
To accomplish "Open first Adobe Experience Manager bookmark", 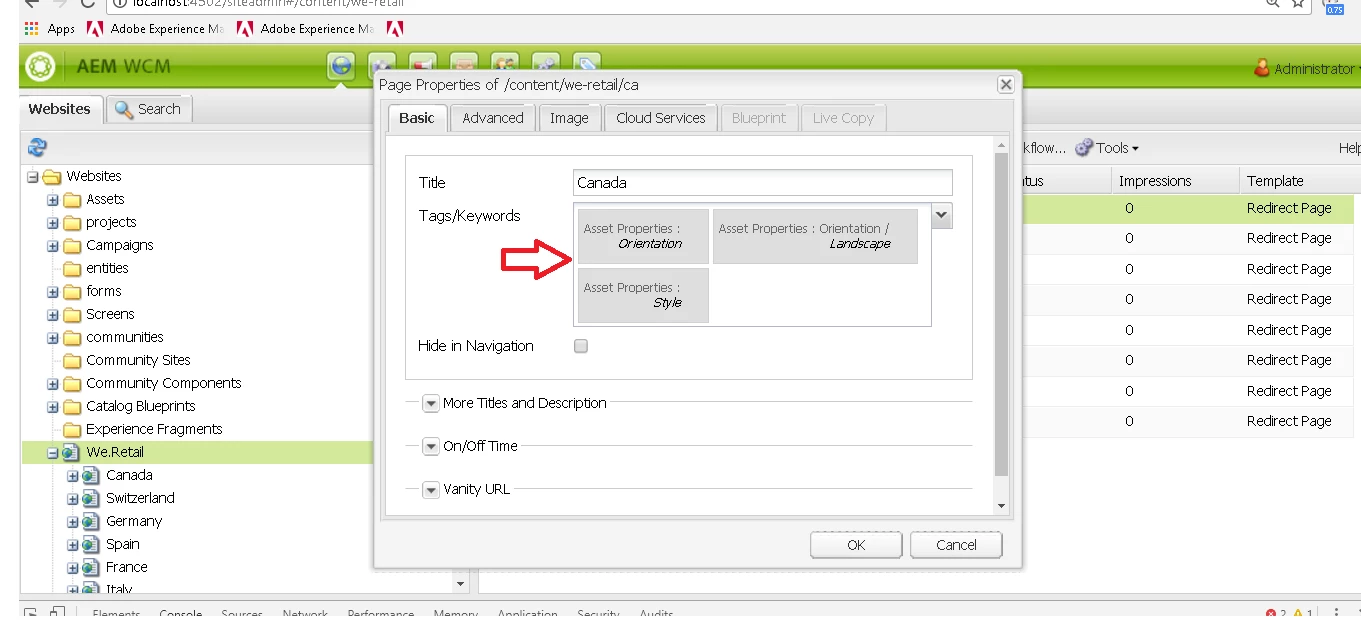I will 156,29.
